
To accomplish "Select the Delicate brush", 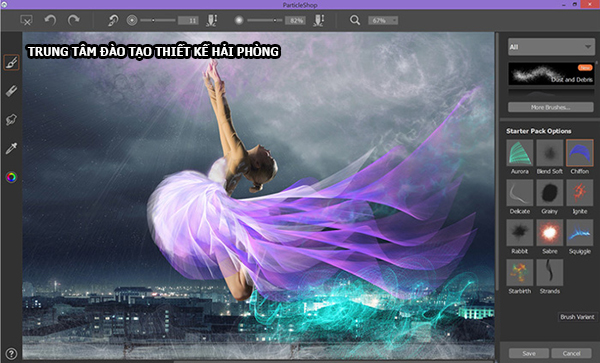I will [x=520, y=193].
